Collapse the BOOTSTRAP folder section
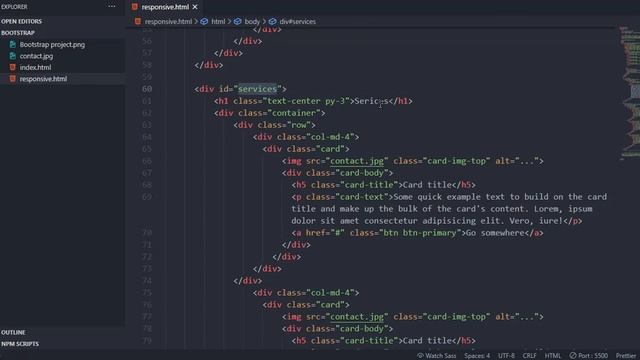This screenshot has height=360, width=640. click(x=18, y=33)
